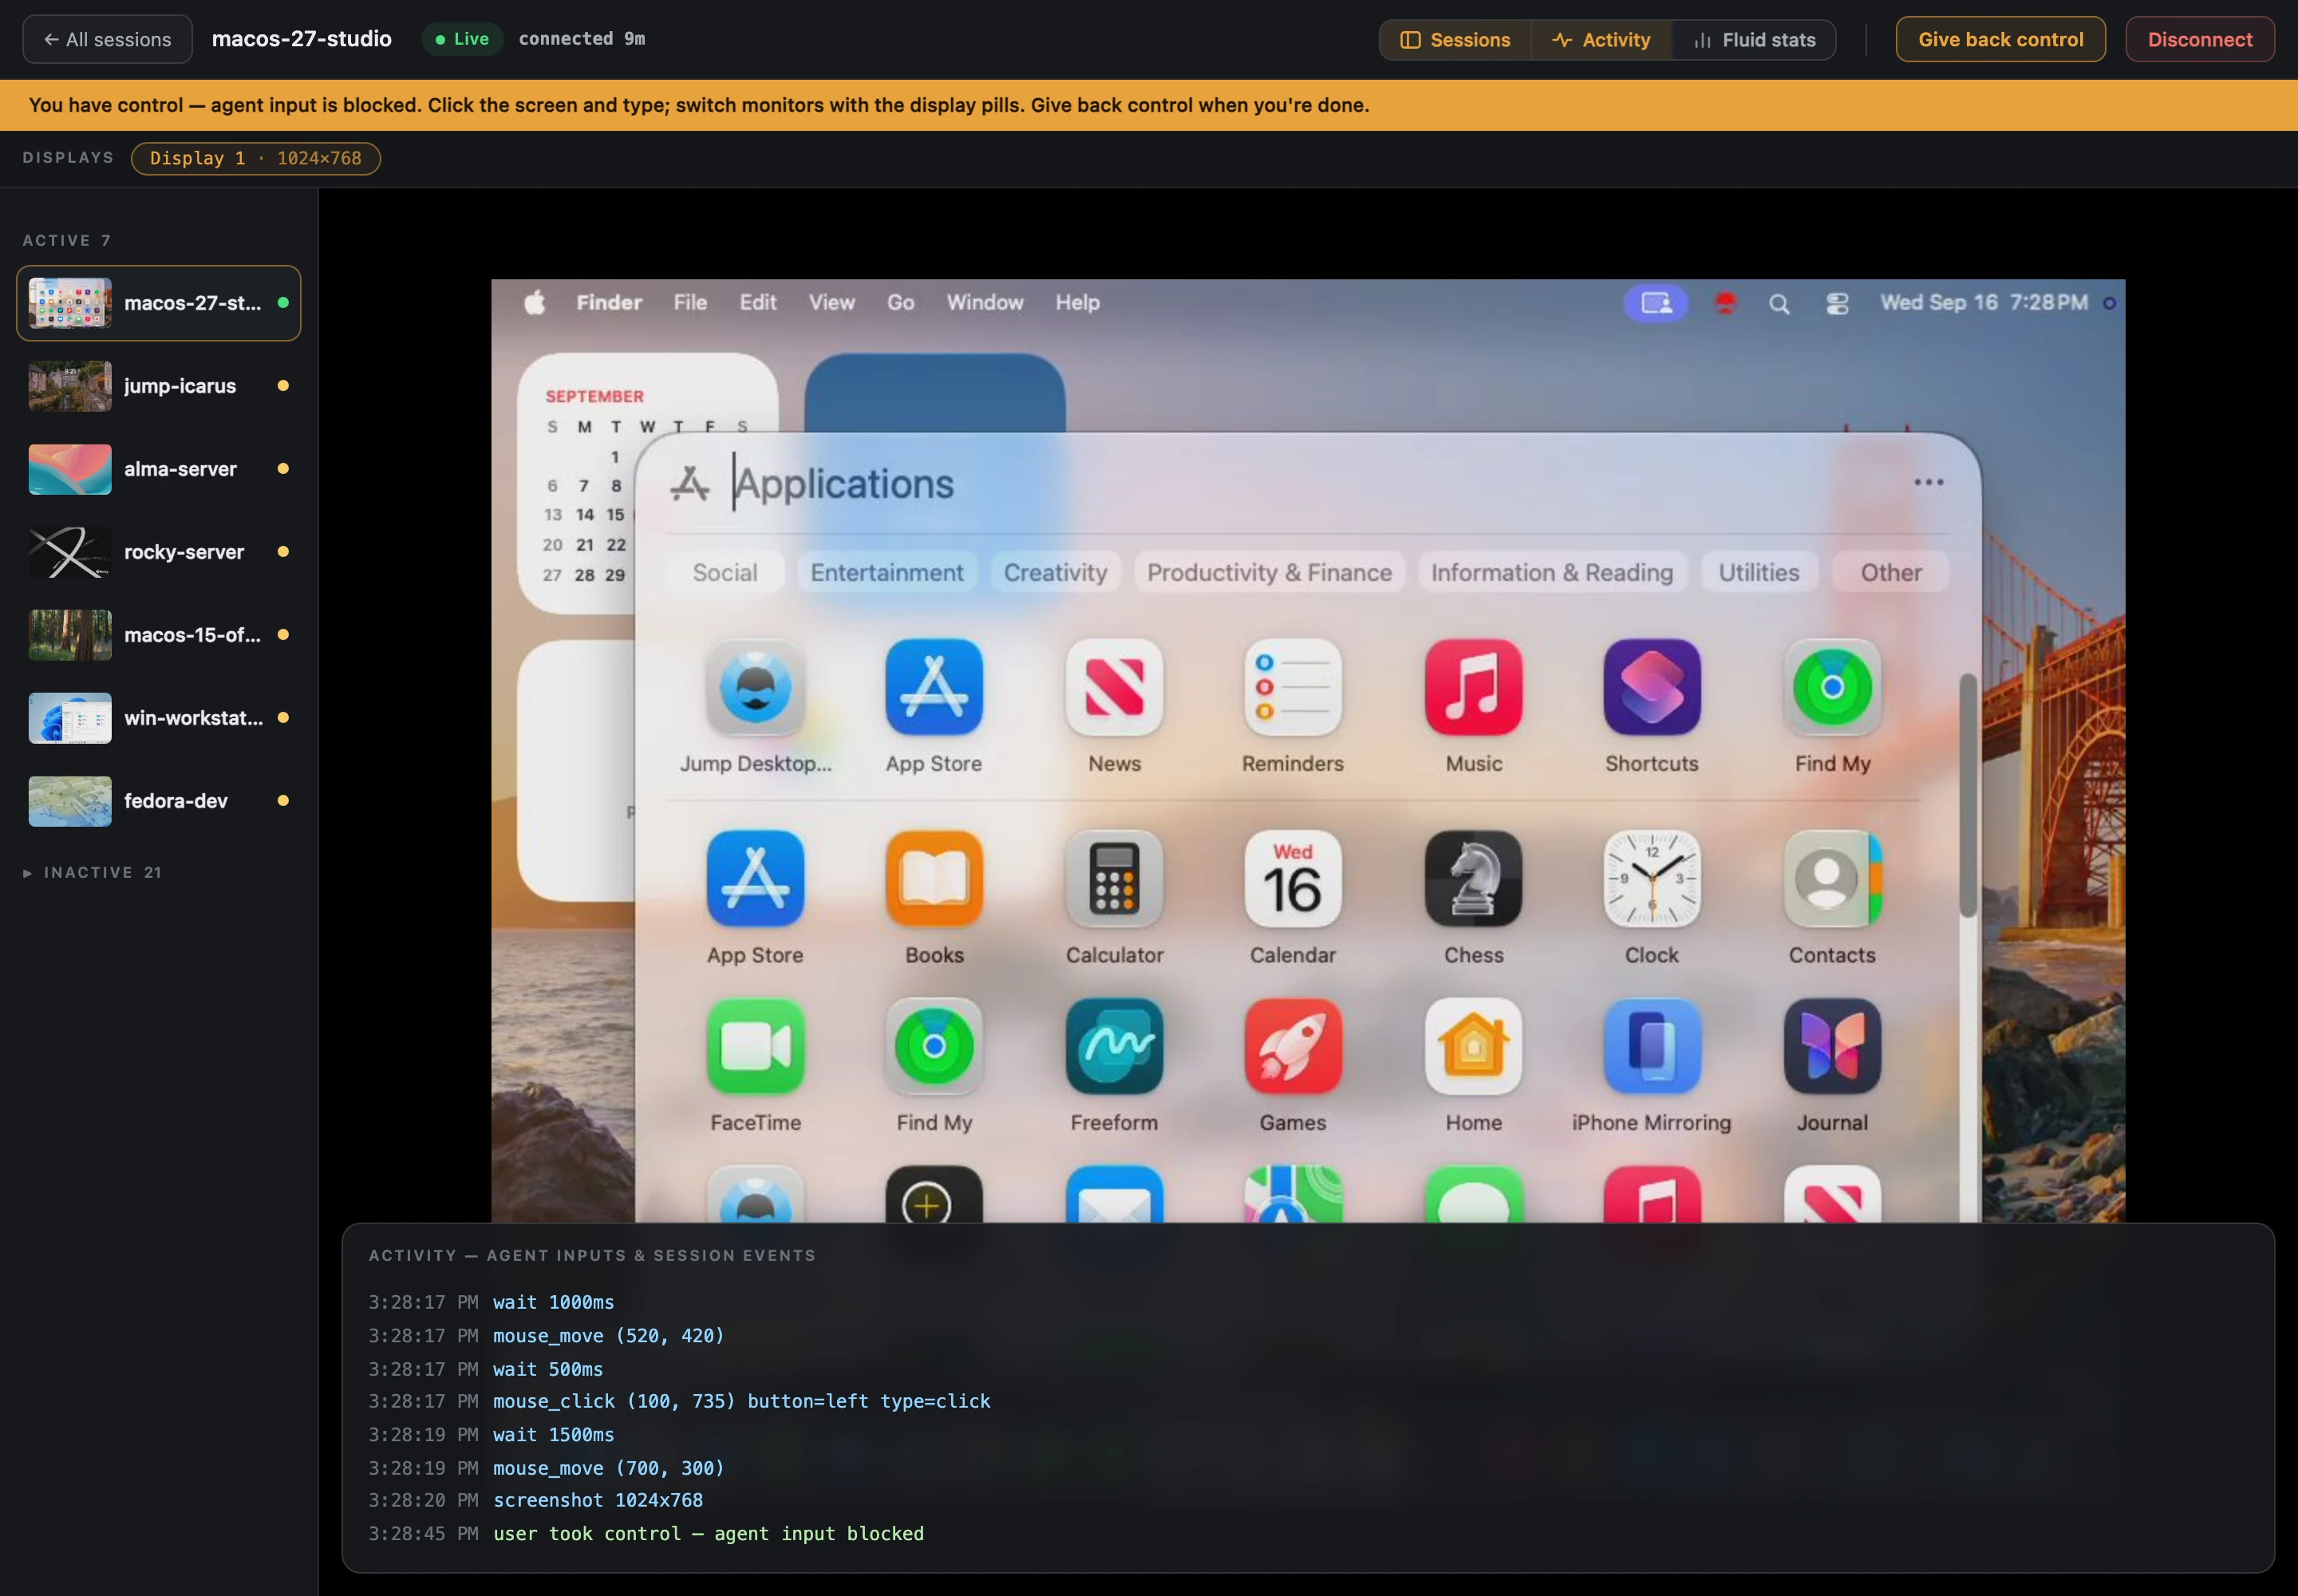This screenshot has width=2298, height=1596.
Task: Expand the Inactive 21 sessions list
Action: coord(92,872)
